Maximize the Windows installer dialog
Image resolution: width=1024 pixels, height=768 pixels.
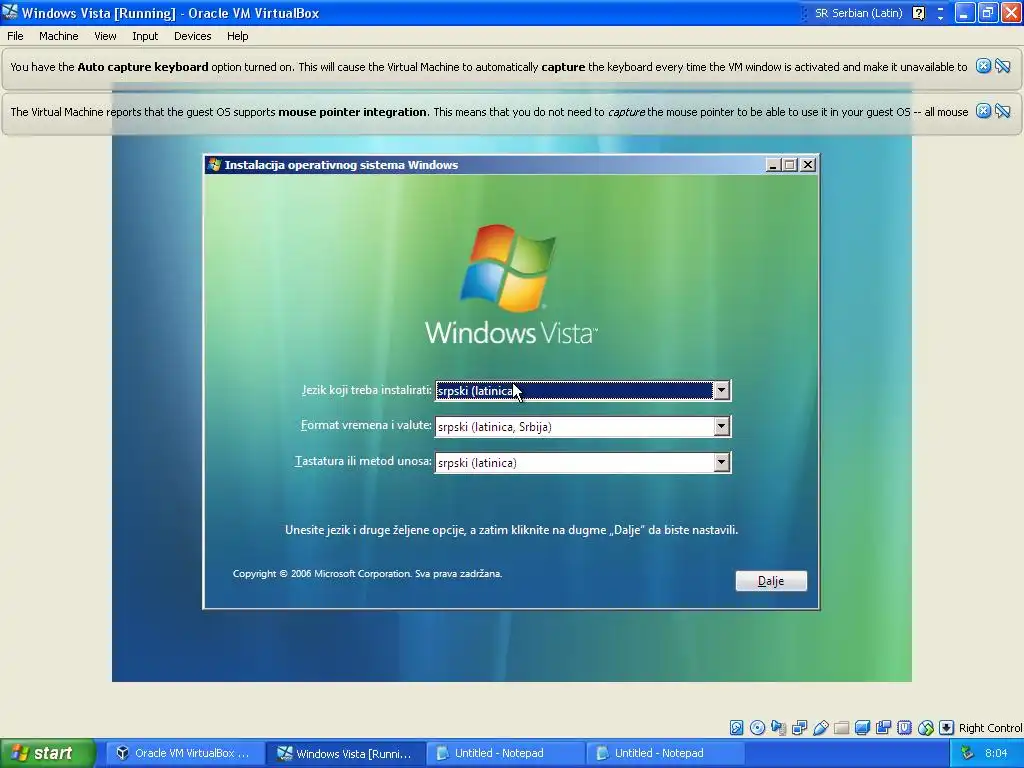pyautogui.click(x=790, y=165)
